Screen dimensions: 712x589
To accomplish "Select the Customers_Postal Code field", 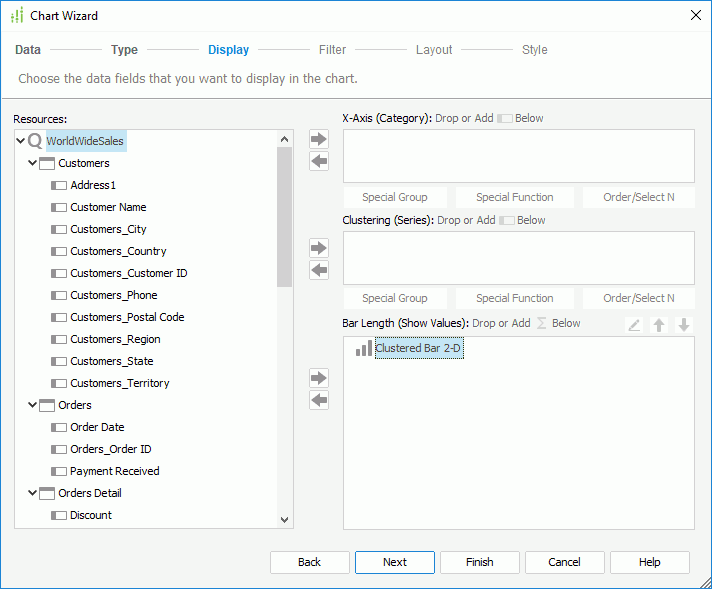I will point(127,317).
